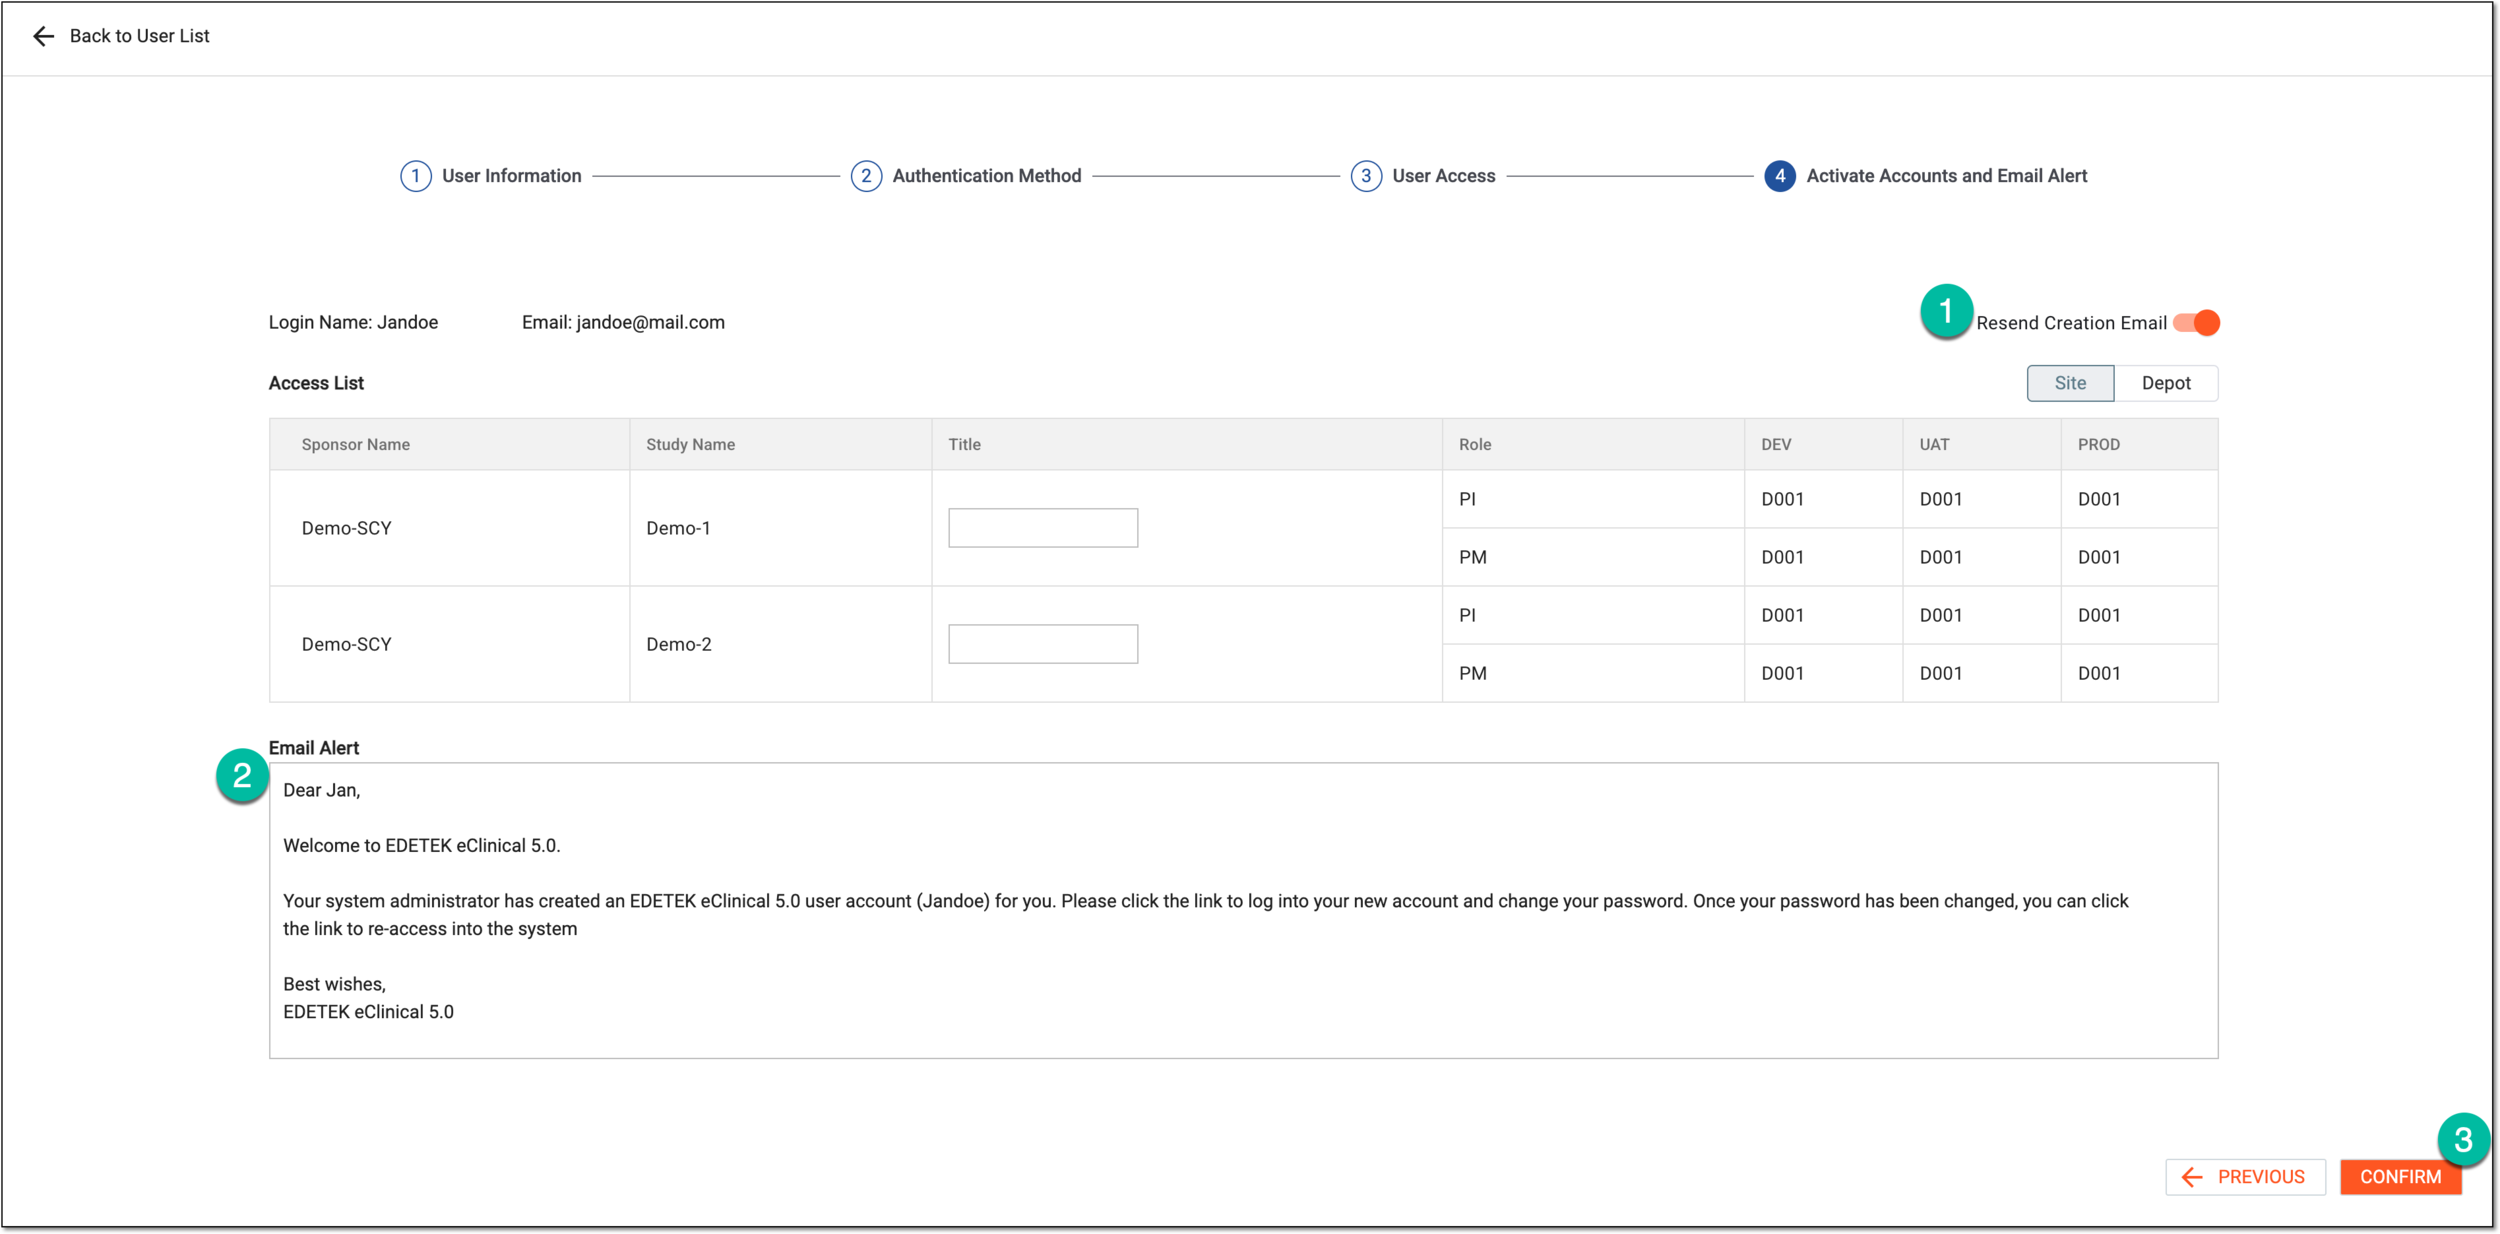2500x1234 pixels.
Task: Click step 4 circle Activate Accounts
Action: [x=1780, y=176]
